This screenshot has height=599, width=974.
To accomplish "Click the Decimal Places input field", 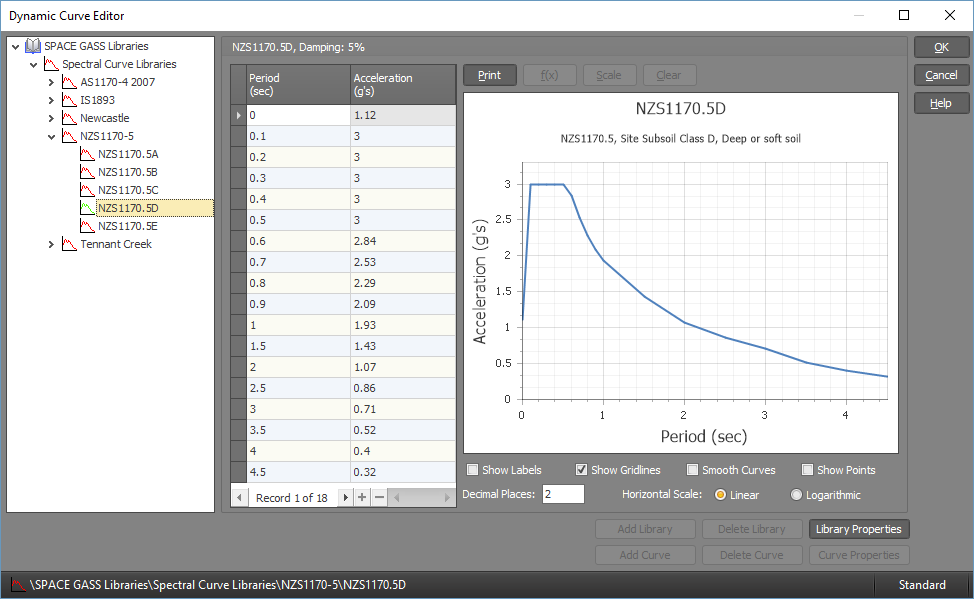I will pyautogui.click(x=563, y=494).
